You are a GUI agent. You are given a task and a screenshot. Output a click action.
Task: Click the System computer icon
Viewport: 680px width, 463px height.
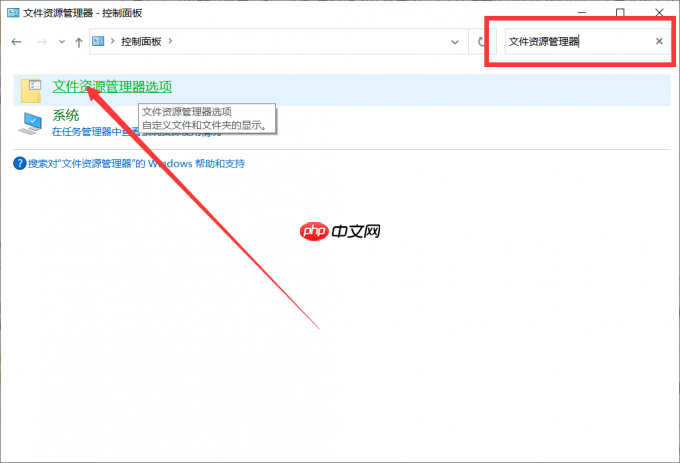point(30,123)
